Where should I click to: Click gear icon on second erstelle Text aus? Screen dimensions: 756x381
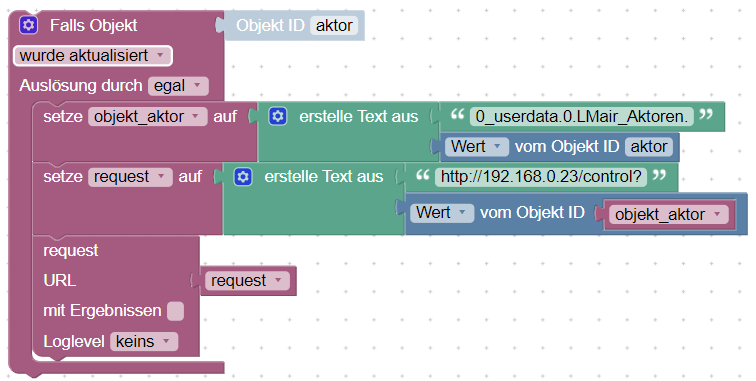[x=243, y=177]
